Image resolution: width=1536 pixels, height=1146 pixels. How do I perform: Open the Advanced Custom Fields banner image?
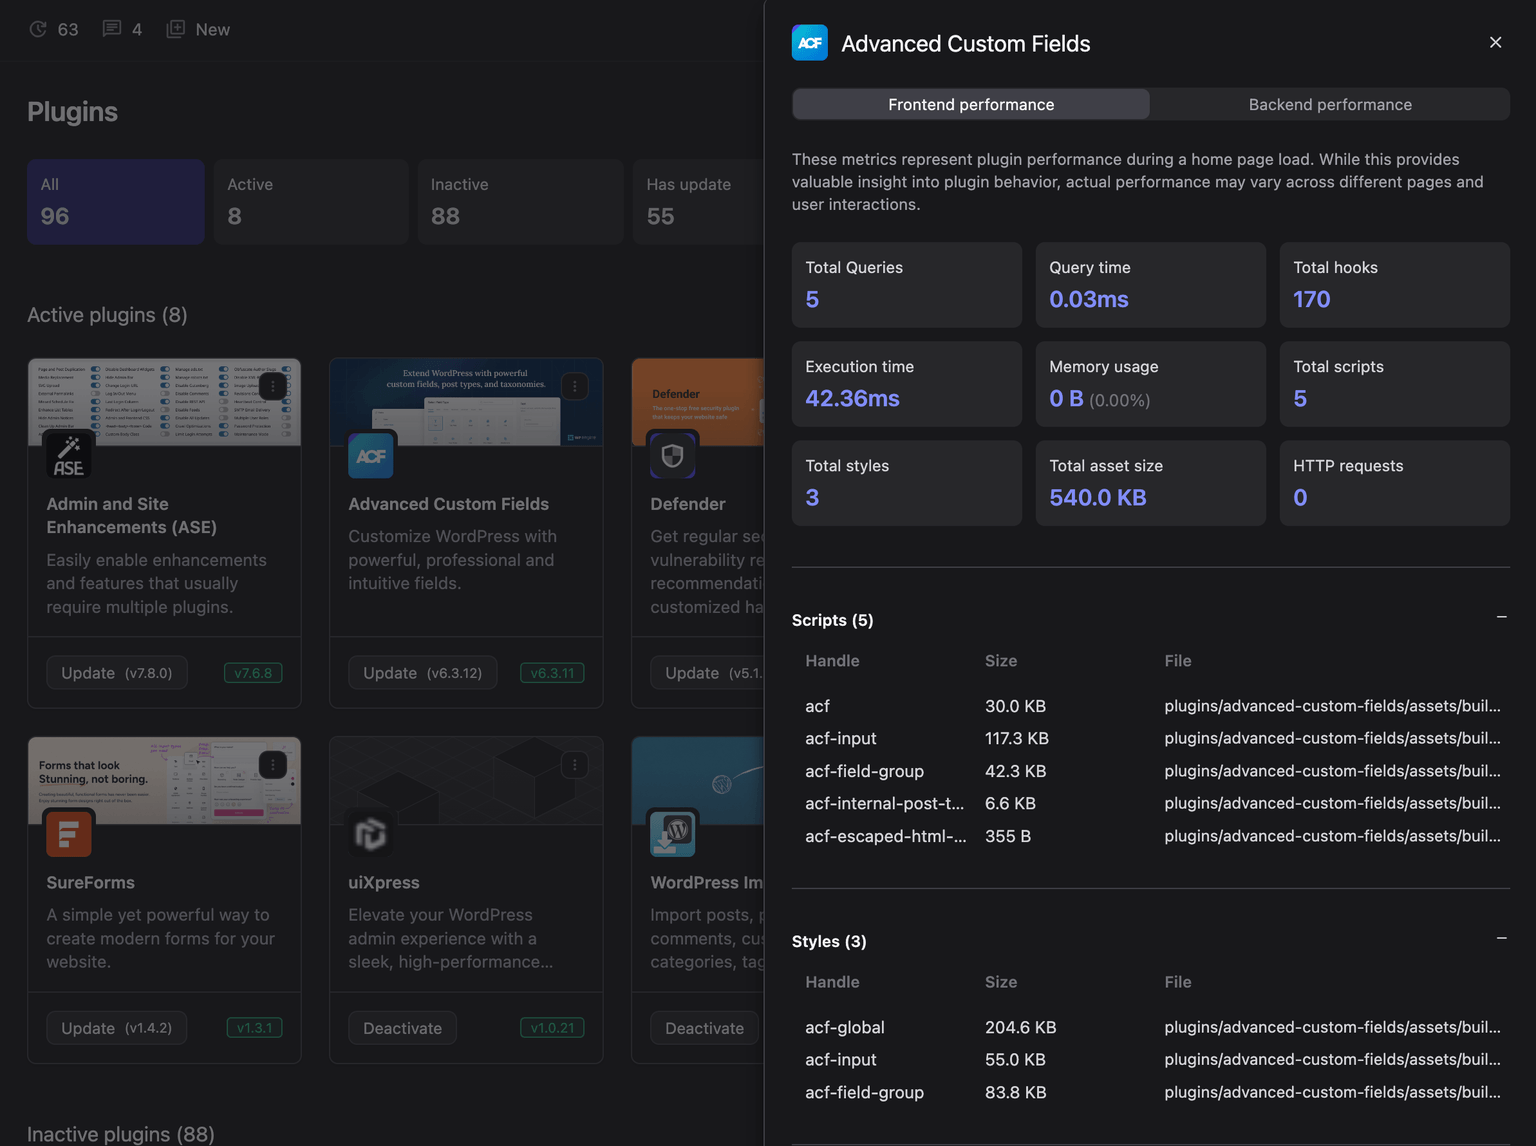pyautogui.click(x=466, y=402)
